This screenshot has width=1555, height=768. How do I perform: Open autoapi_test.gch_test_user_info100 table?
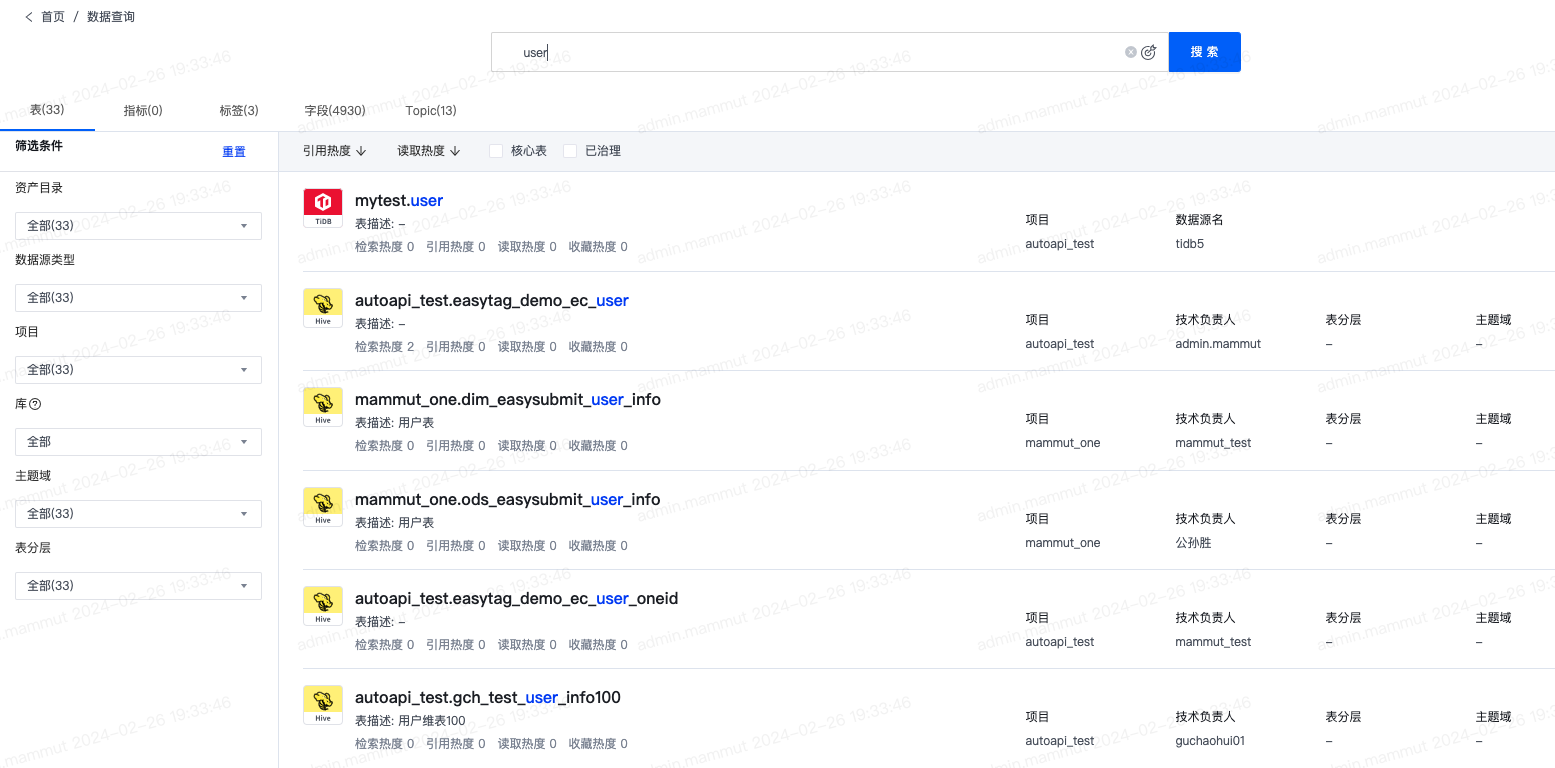coord(488,697)
